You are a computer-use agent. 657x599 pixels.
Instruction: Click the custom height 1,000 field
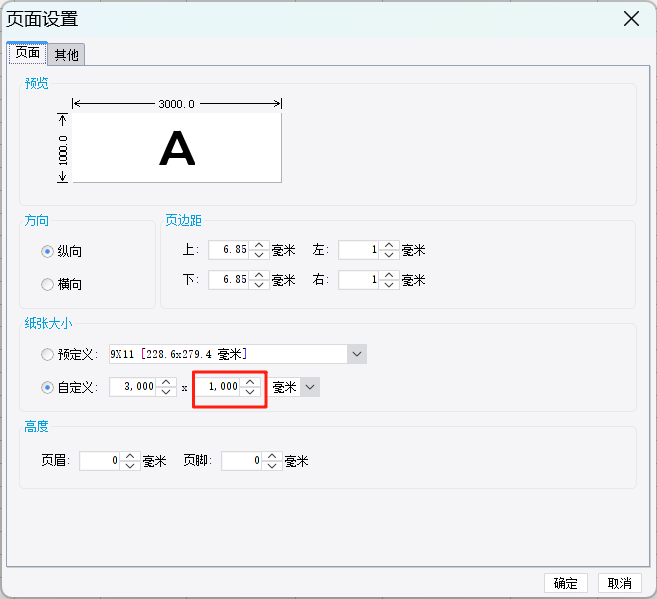point(218,387)
